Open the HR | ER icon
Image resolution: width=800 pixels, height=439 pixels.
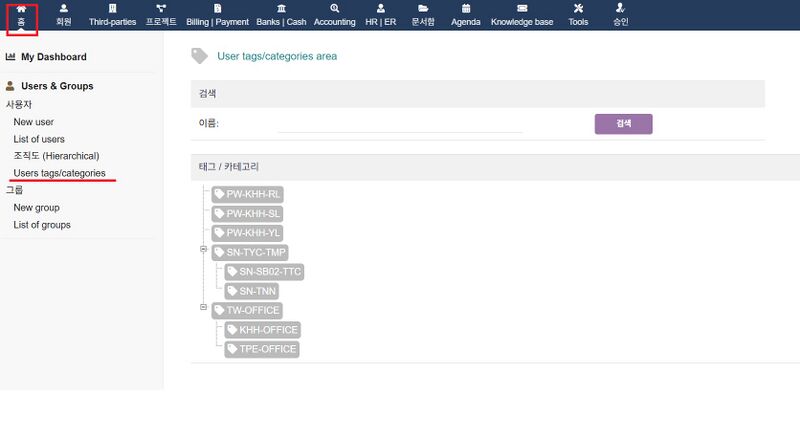click(x=380, y=9)
